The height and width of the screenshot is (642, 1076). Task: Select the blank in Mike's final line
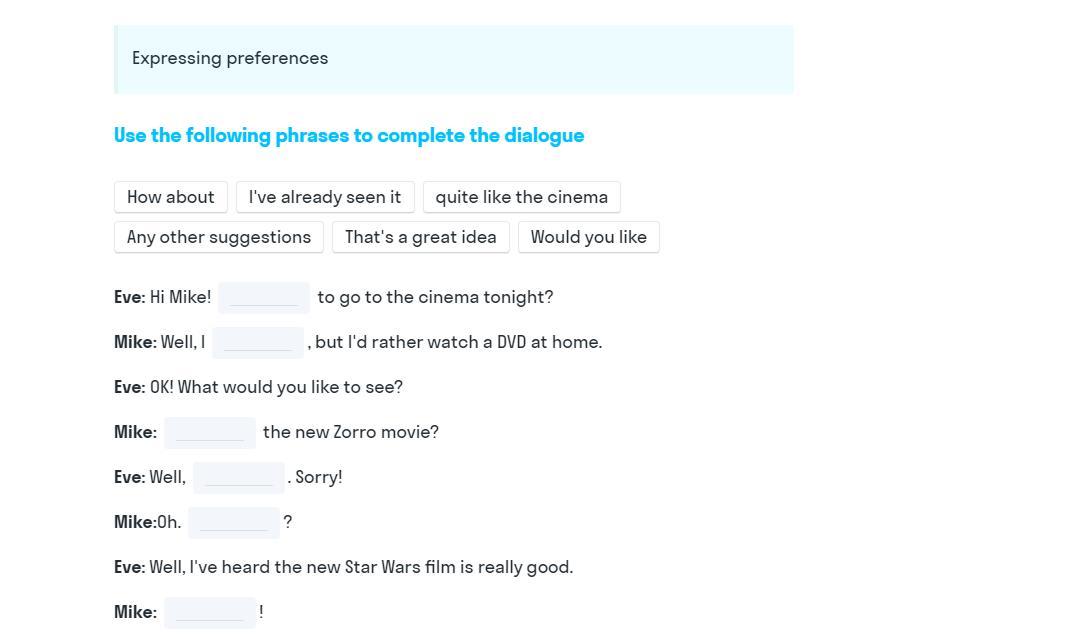[x=210, y=613]
